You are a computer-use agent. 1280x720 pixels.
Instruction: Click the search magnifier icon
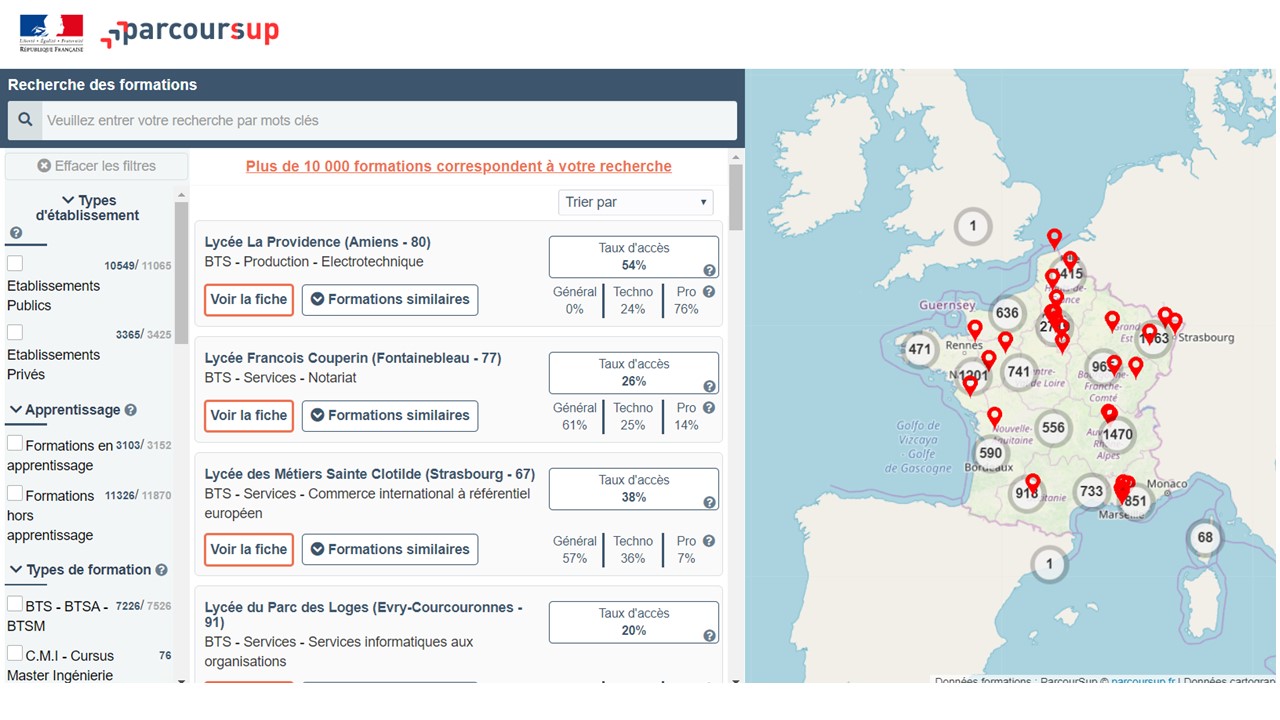click(x=26, y=120)
